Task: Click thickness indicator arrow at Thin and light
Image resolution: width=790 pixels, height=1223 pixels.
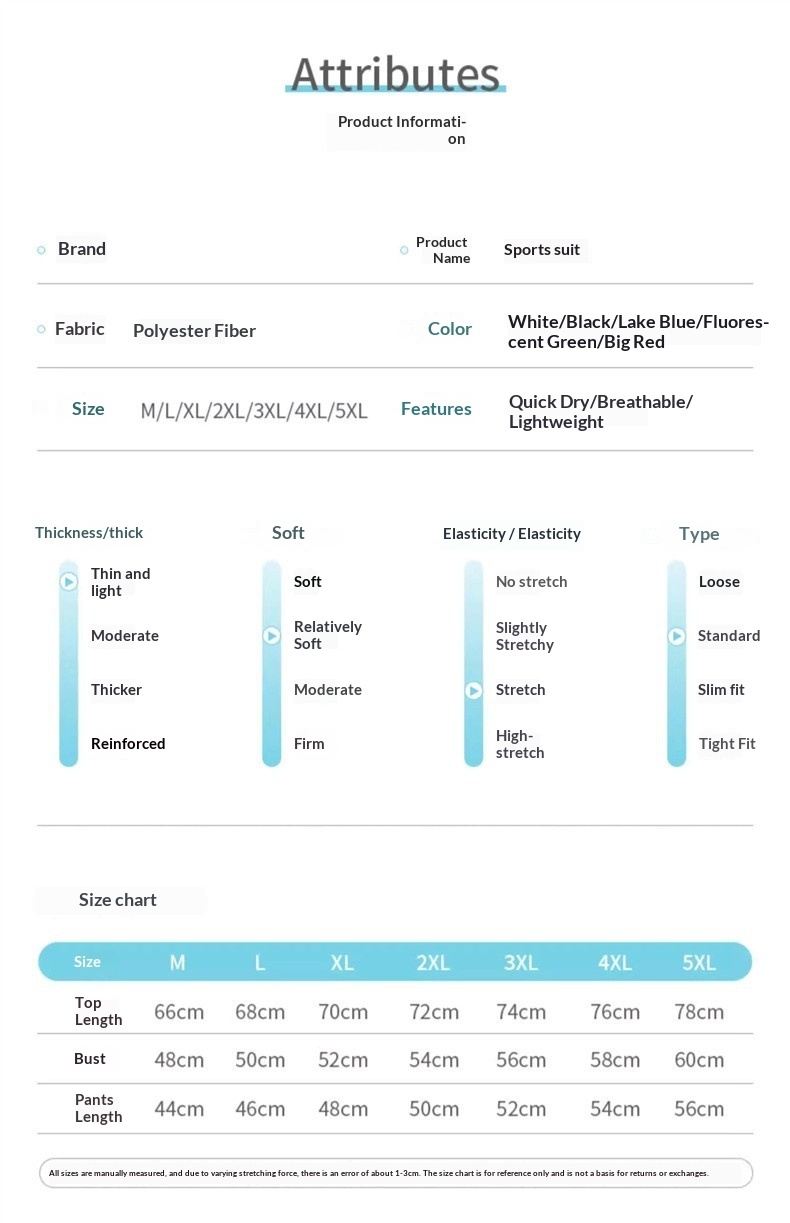Action: [68, 581]
